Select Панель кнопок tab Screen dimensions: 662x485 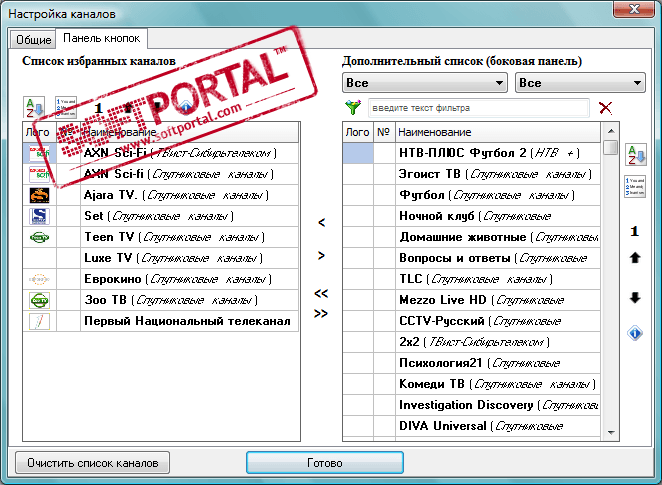pyautogui.click(x=101, y=38)
